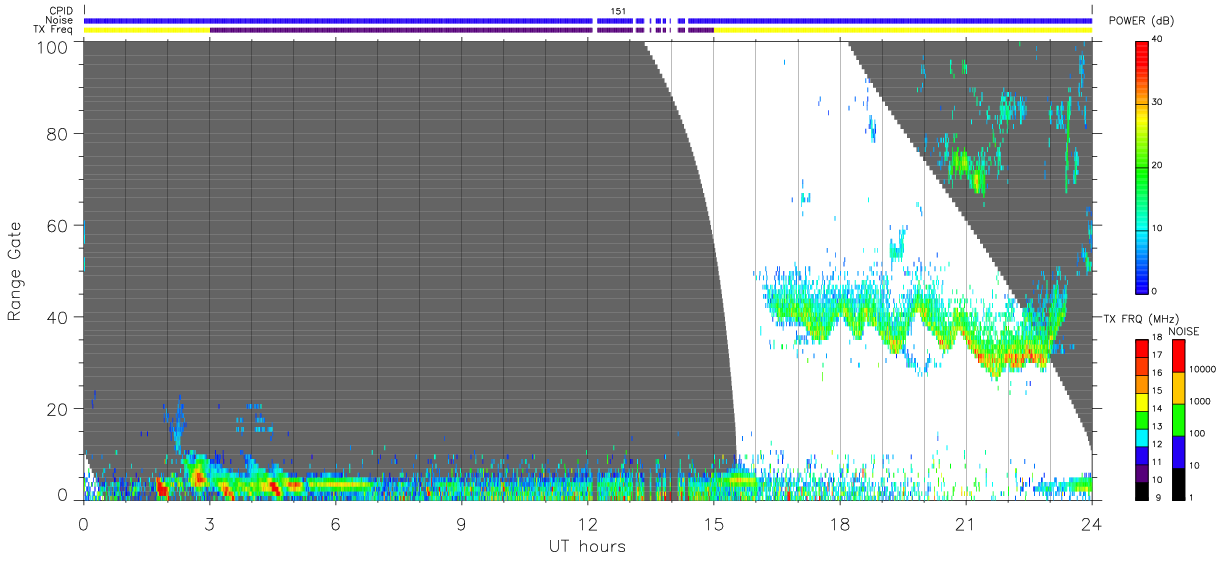Click the NOISE colorbar
Image resolution: width=1228 pixels, height=567 pixels.
click(x=1178, y=419)
